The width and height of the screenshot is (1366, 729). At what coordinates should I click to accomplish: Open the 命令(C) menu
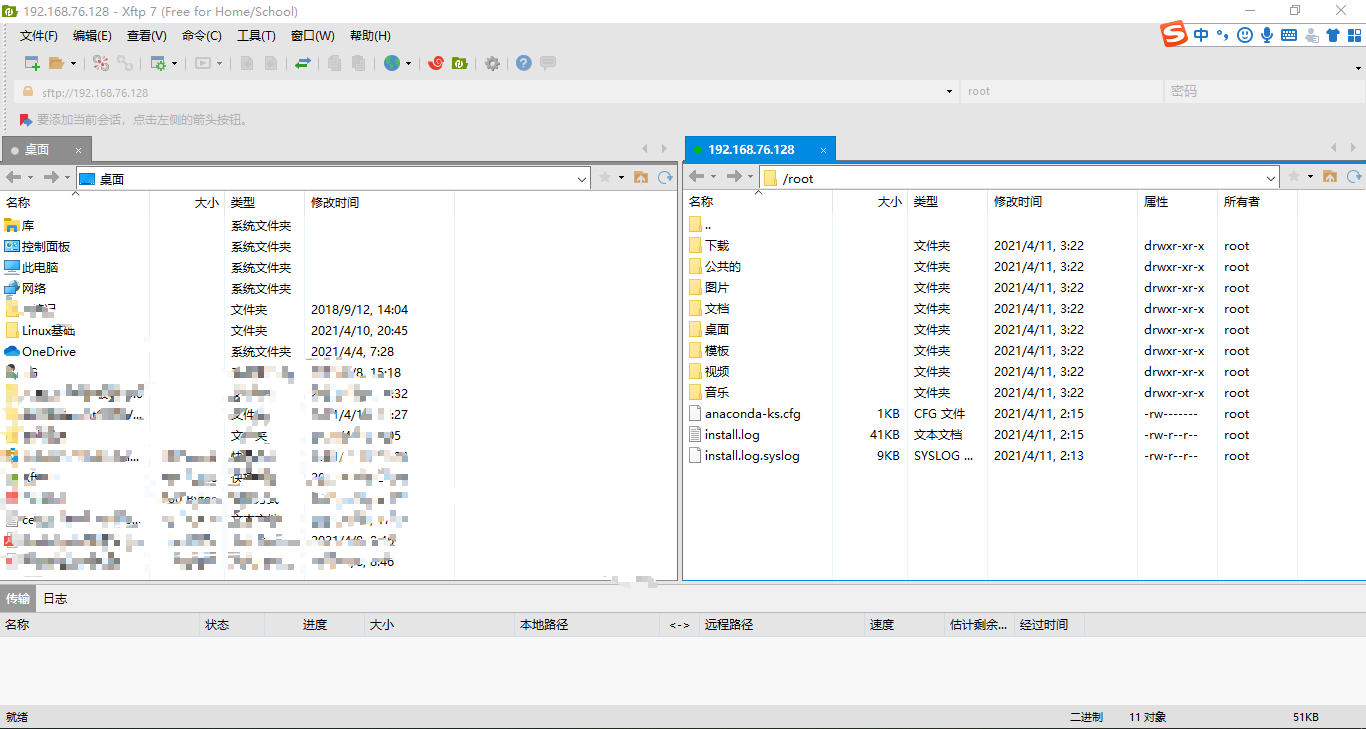click(x=201, y=35)
